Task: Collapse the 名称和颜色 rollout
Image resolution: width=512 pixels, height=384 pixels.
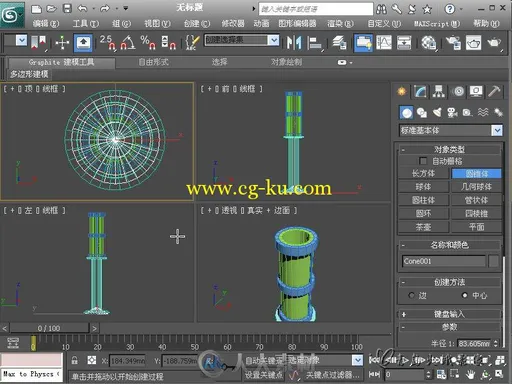Action: point(449,245)
